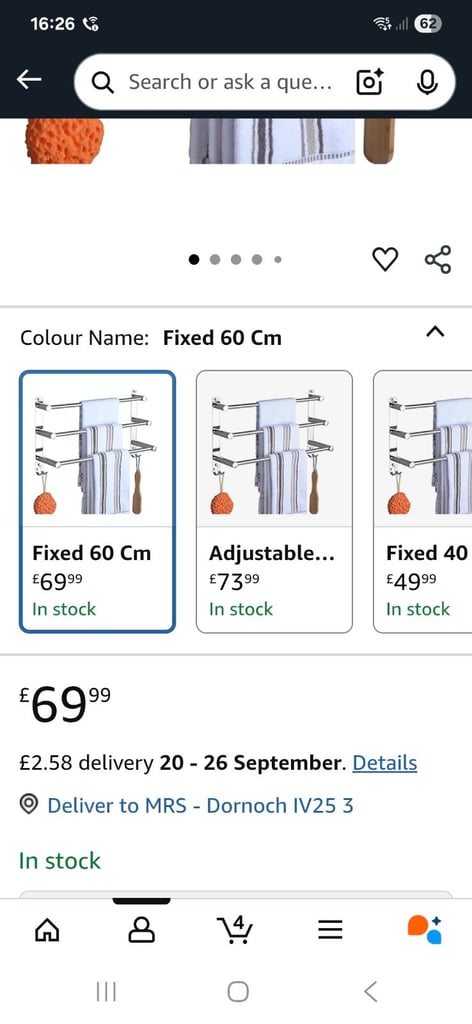Jump to second image carousel dot

(215, 259)
